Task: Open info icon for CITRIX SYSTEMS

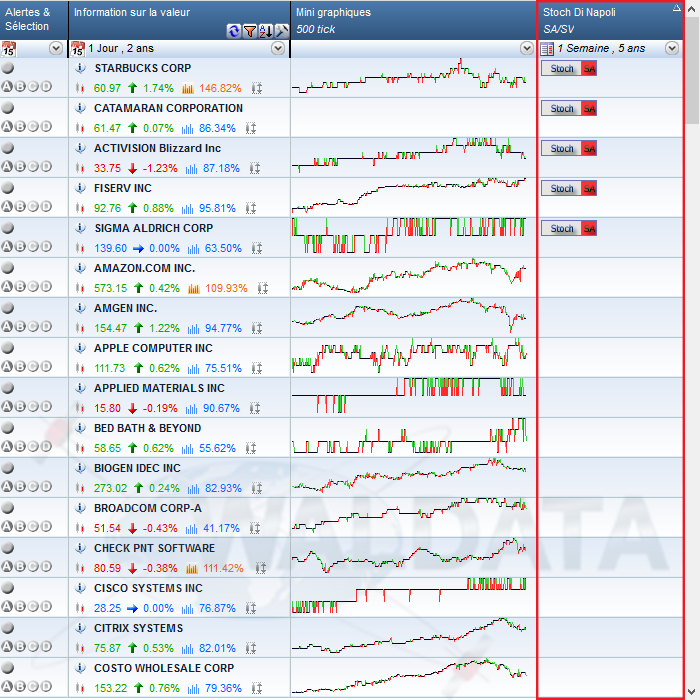Action: pyautogui.click(x=80, y=628)
